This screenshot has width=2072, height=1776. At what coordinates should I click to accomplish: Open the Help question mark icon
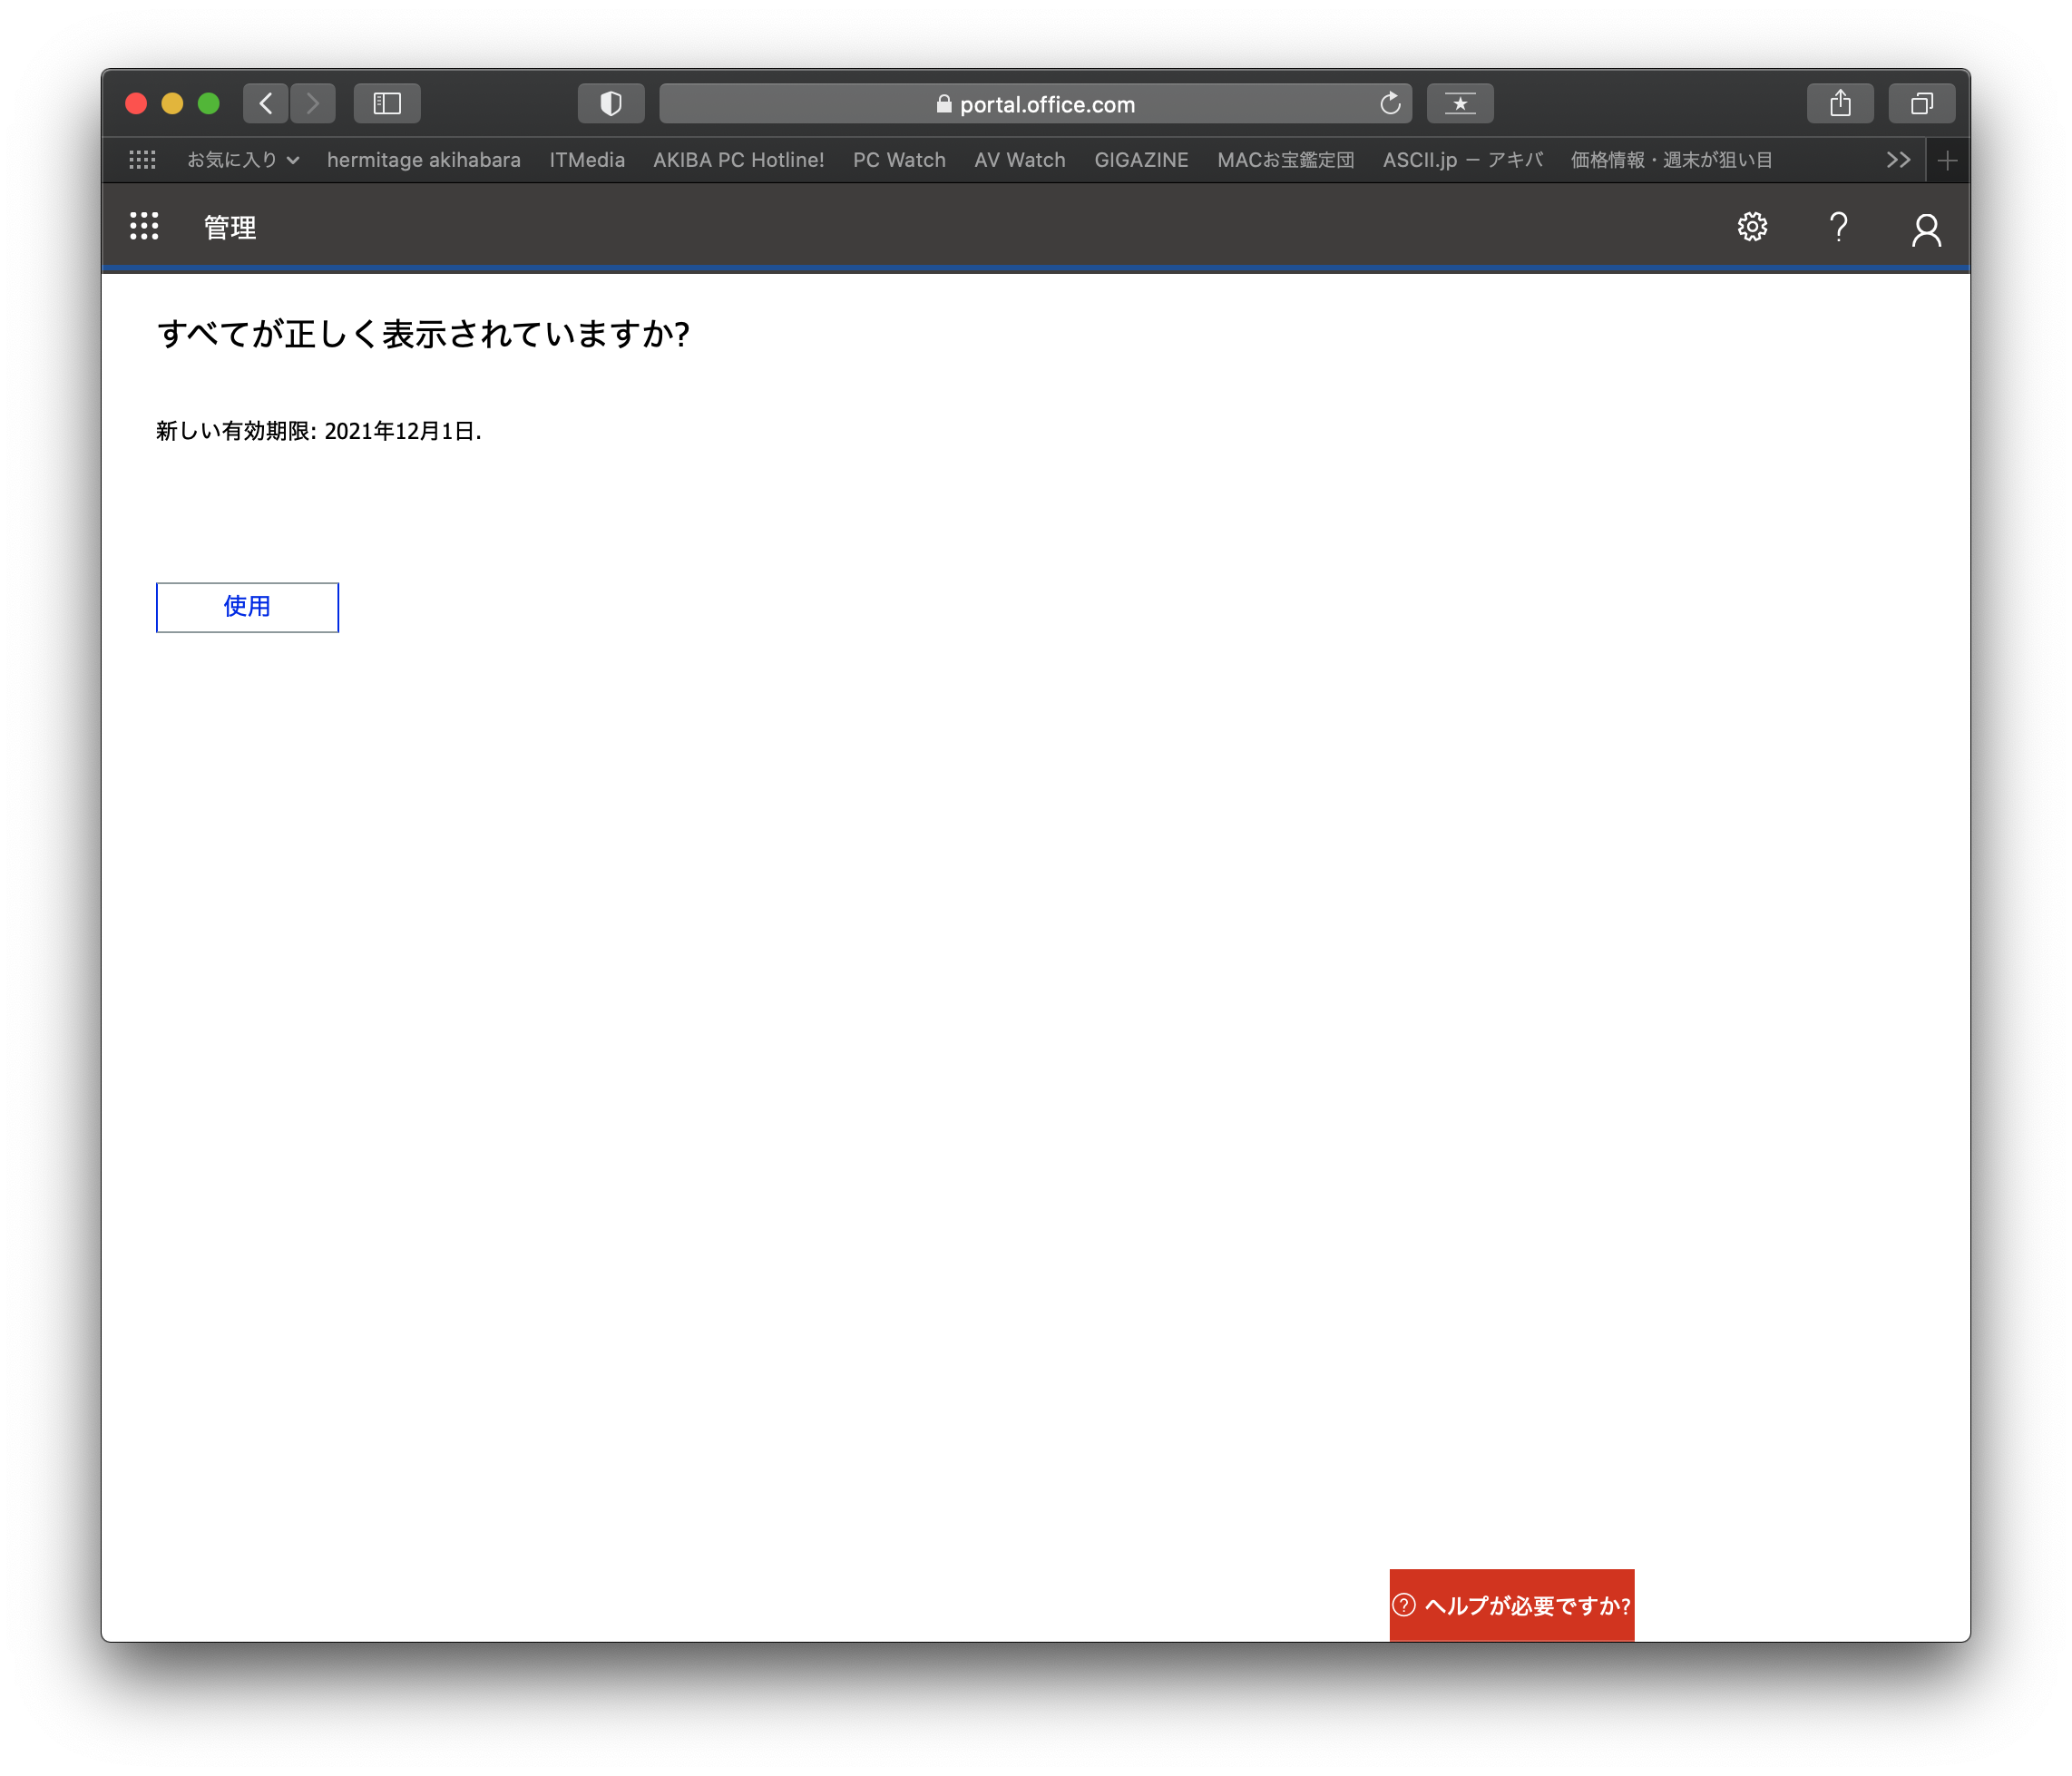(x=1838, y=227)
